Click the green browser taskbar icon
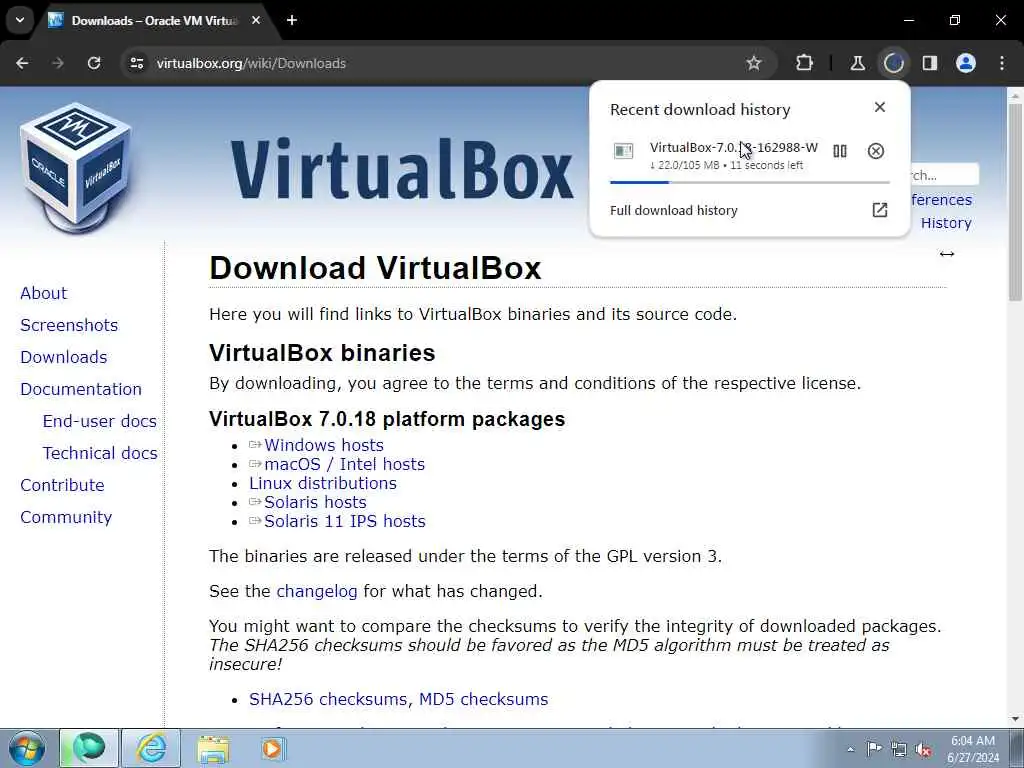 pos(89,748)
